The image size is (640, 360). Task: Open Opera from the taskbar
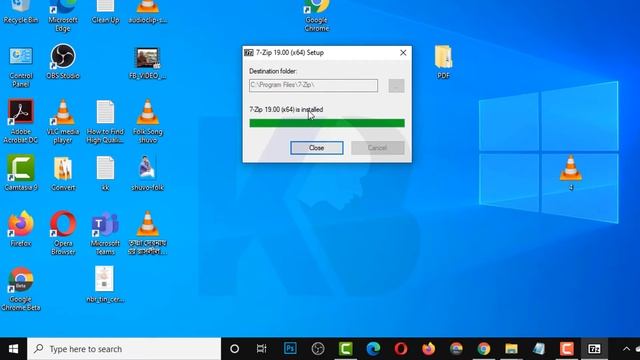(x=401, y=349)
